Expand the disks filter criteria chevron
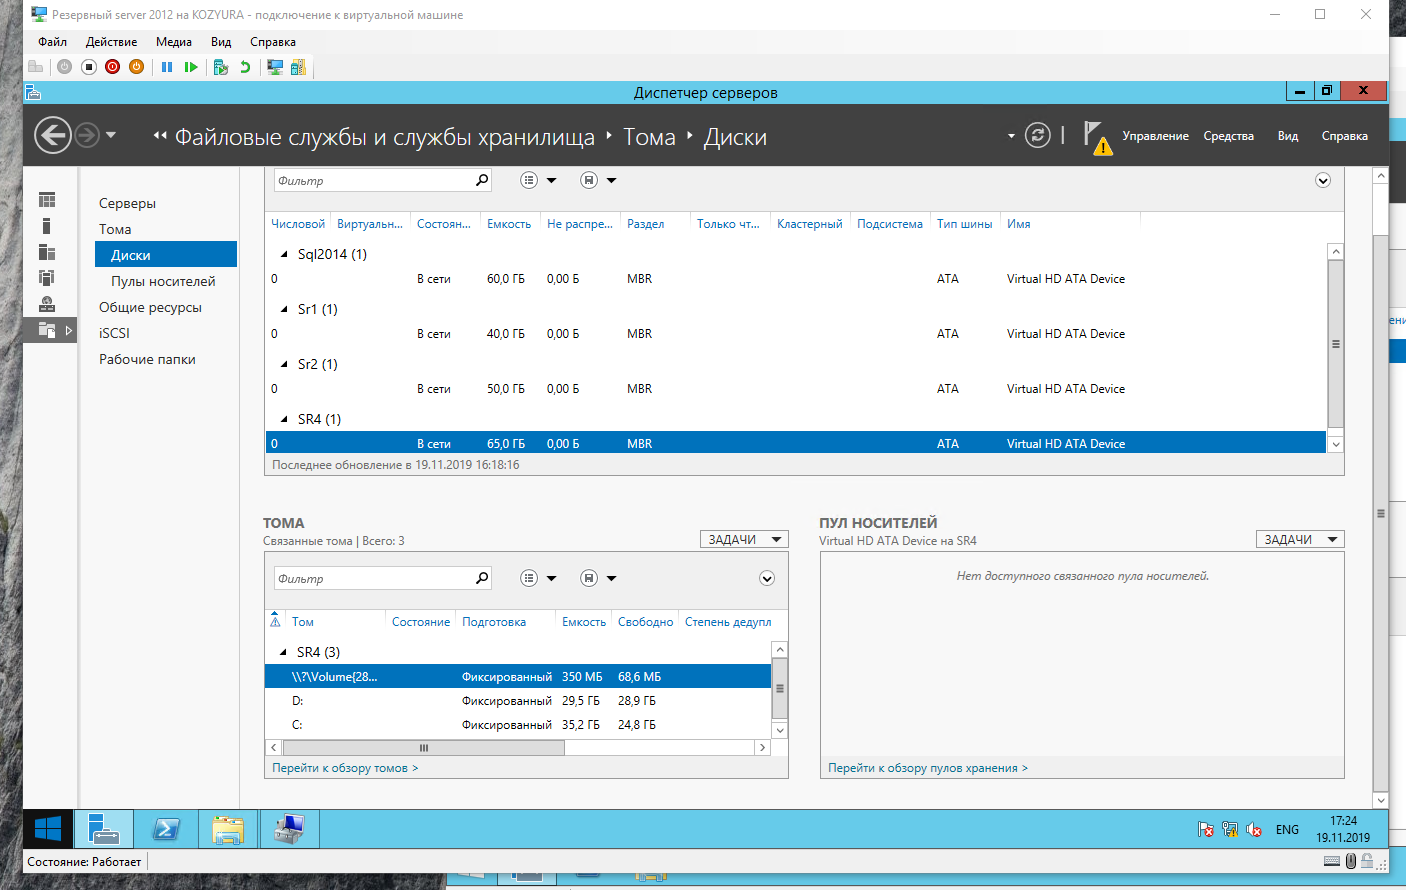The image size is (1406, 890). pos(1323,180)
